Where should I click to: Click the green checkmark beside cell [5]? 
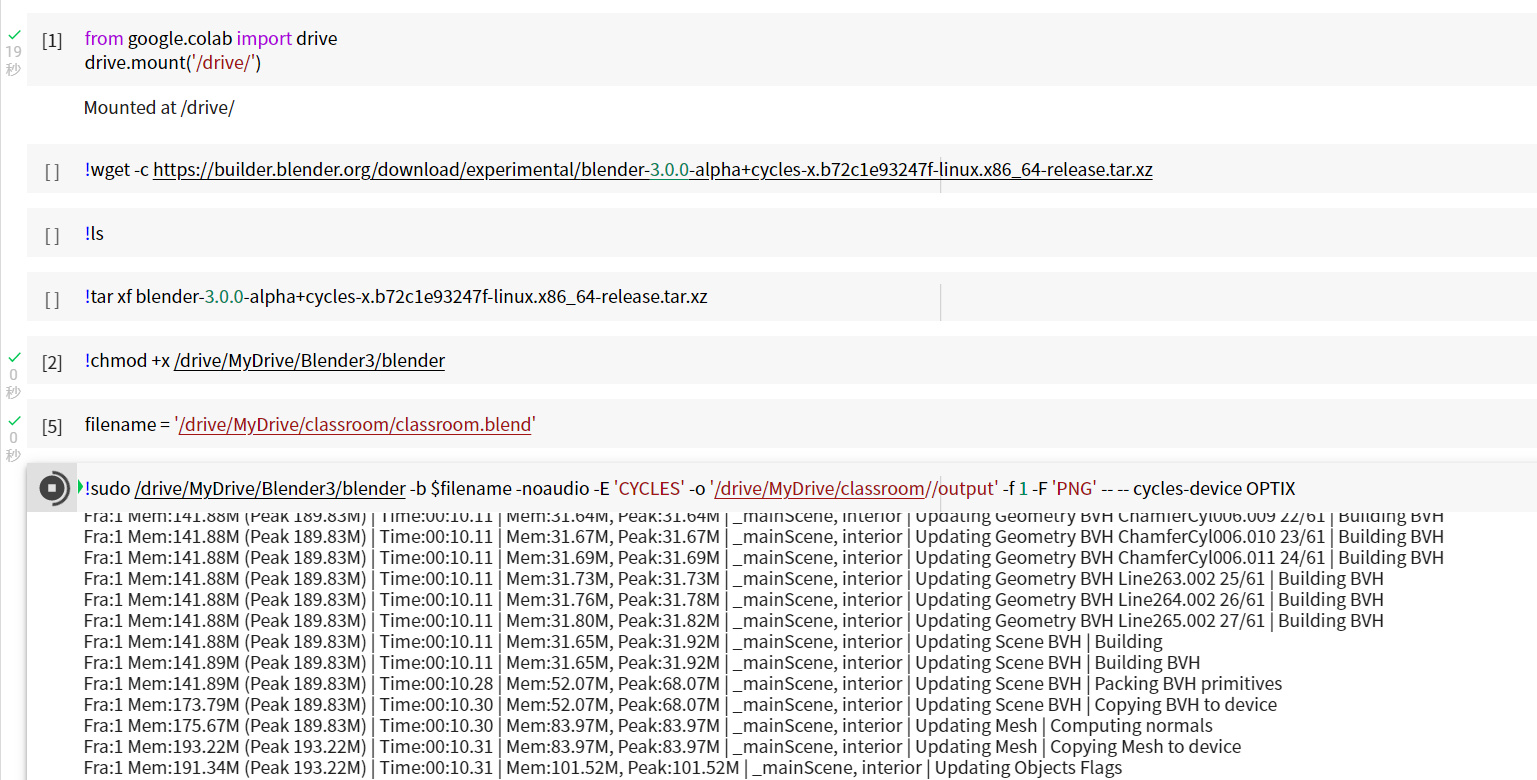pos(14,421)
